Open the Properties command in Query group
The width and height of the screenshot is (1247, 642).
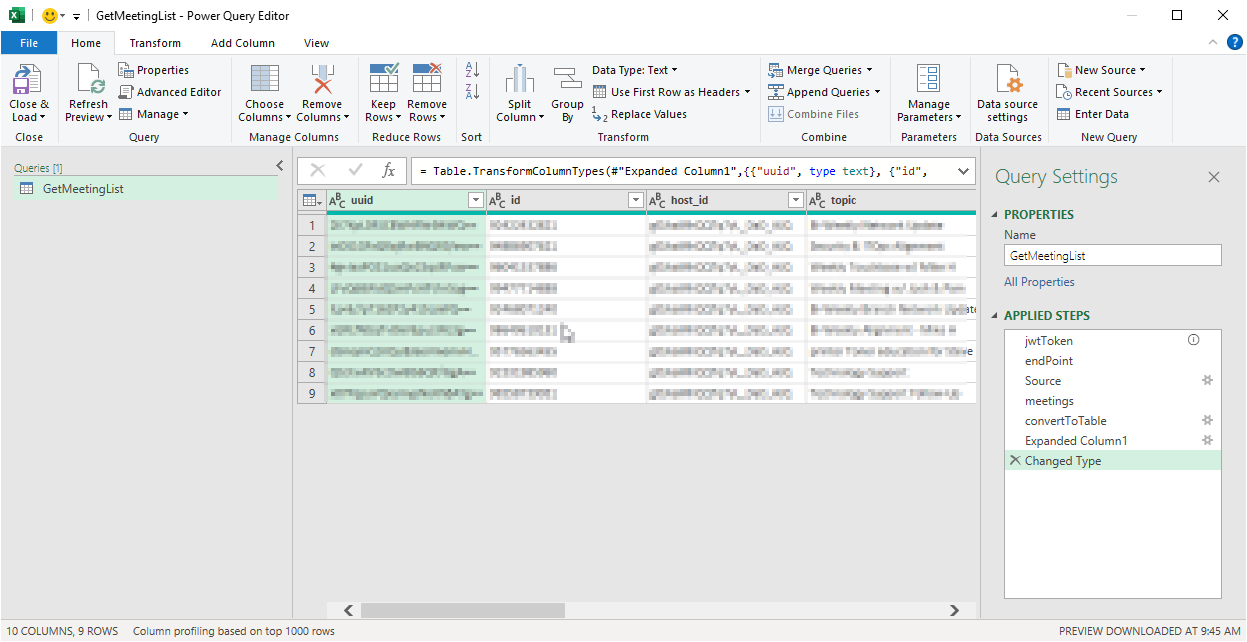(154, 70)
